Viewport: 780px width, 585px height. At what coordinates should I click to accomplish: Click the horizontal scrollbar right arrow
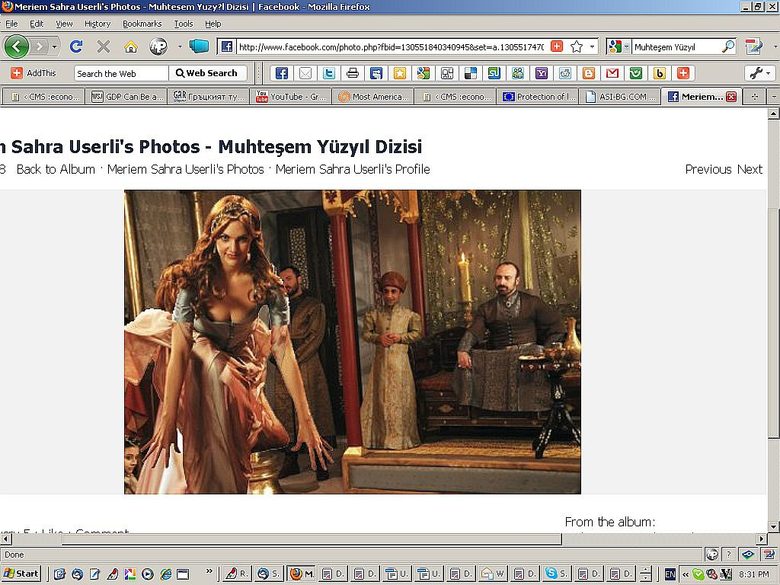coord(762,539)
